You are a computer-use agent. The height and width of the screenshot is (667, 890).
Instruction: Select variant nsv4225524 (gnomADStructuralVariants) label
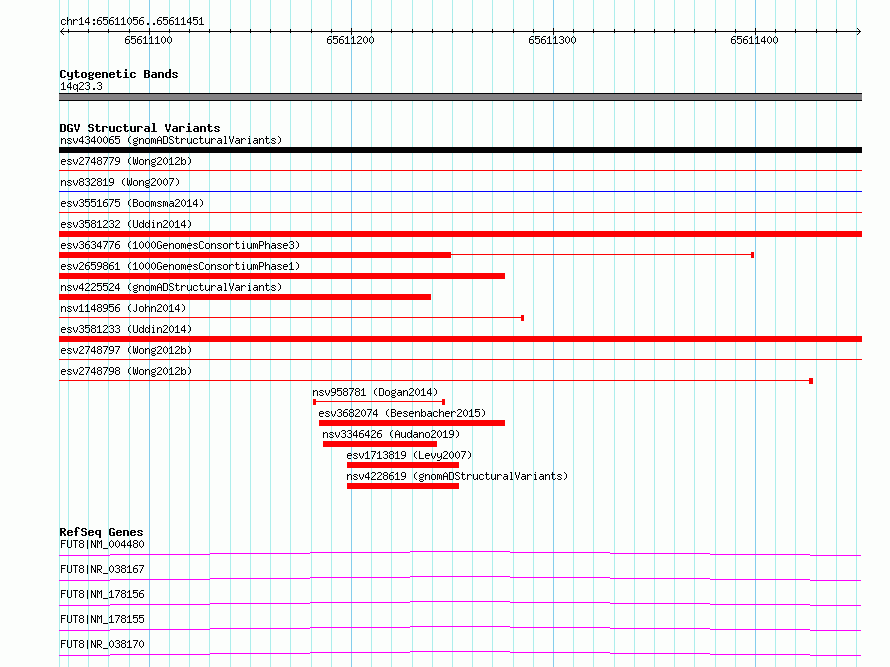click(171, 287)
